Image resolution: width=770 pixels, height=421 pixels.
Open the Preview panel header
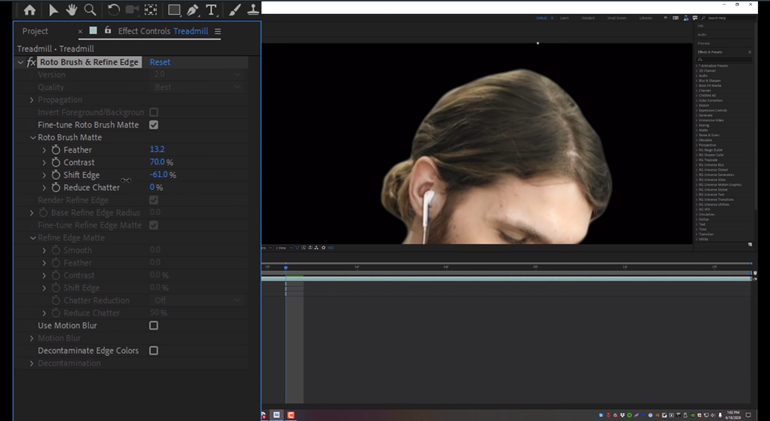point(704,43)
